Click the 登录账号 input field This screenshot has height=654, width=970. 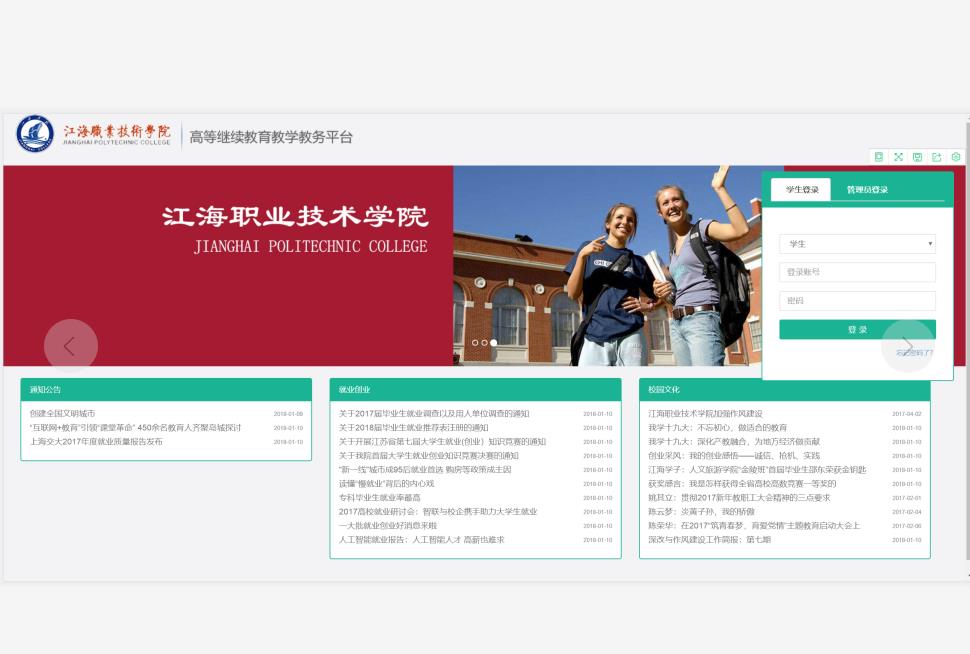tap(857, 272)
